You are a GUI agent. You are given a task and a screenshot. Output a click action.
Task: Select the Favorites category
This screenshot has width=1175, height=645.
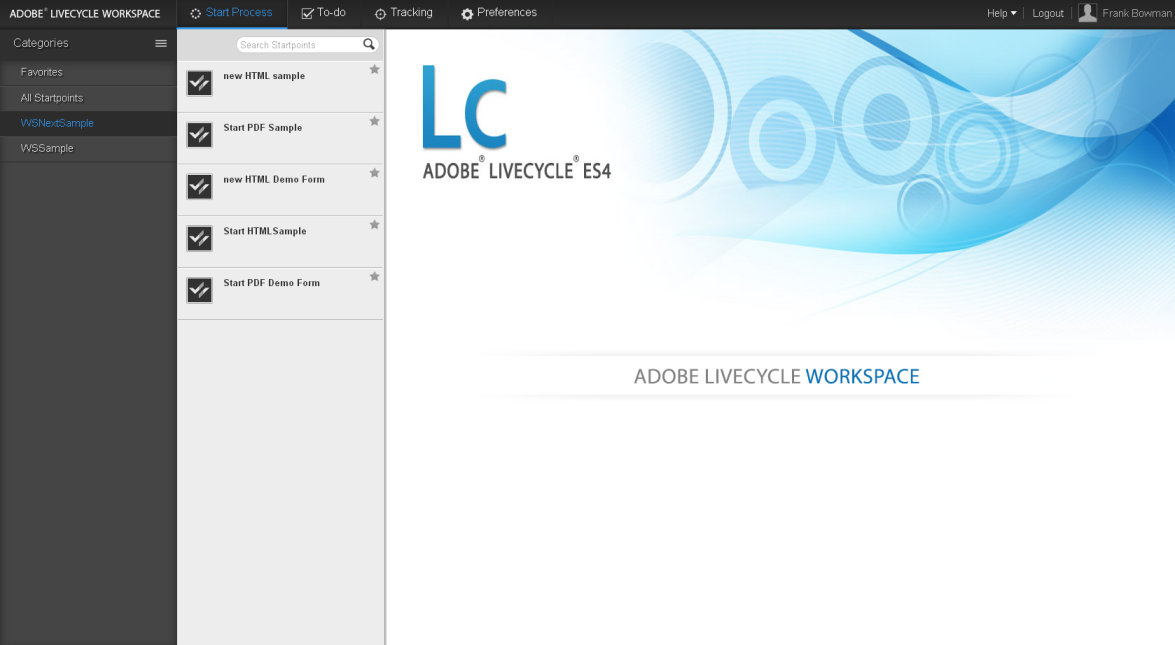coord(88,73)
